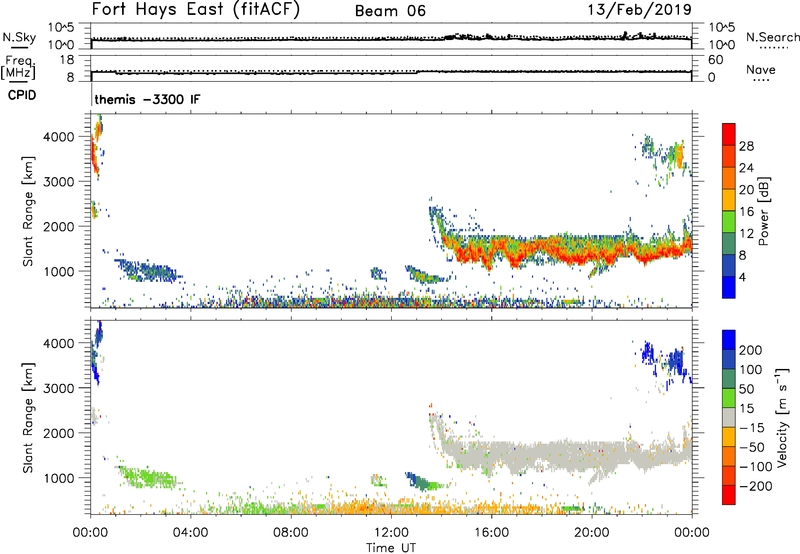Click the orange power segment between 20 and 24
The image size is (800, 554).
[x=729, y=178]
